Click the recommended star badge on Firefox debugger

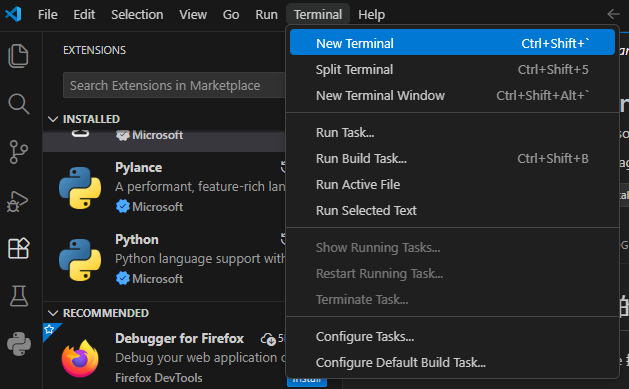coord(49,329)
